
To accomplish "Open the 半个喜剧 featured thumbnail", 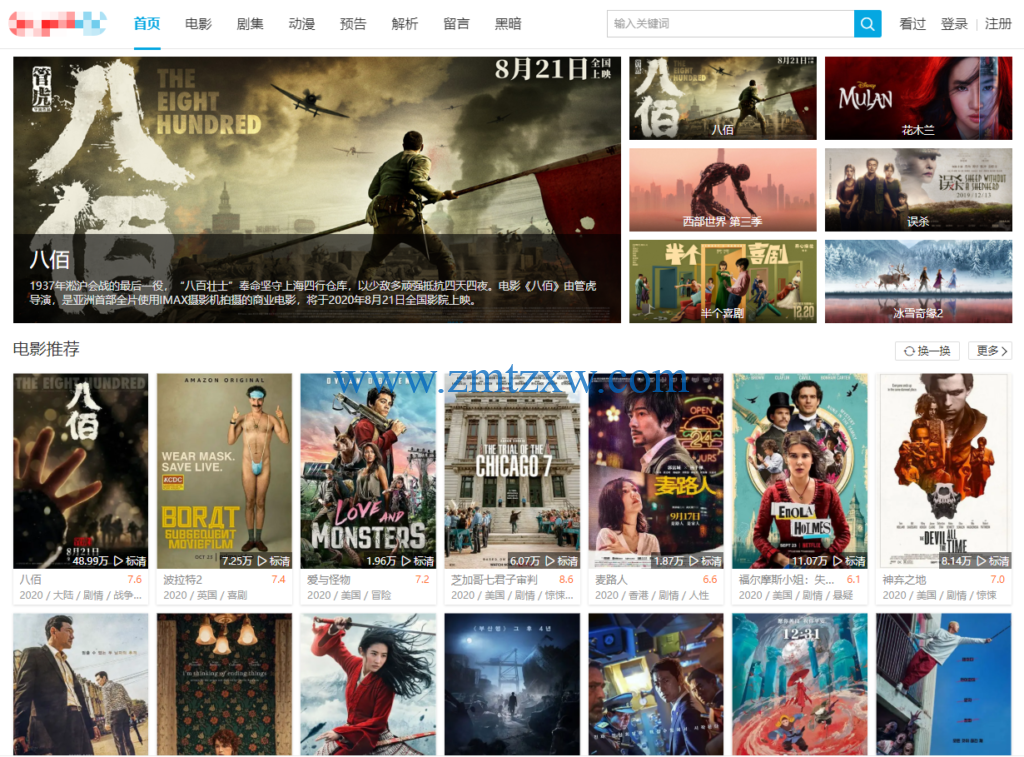I will coord(723,282).
